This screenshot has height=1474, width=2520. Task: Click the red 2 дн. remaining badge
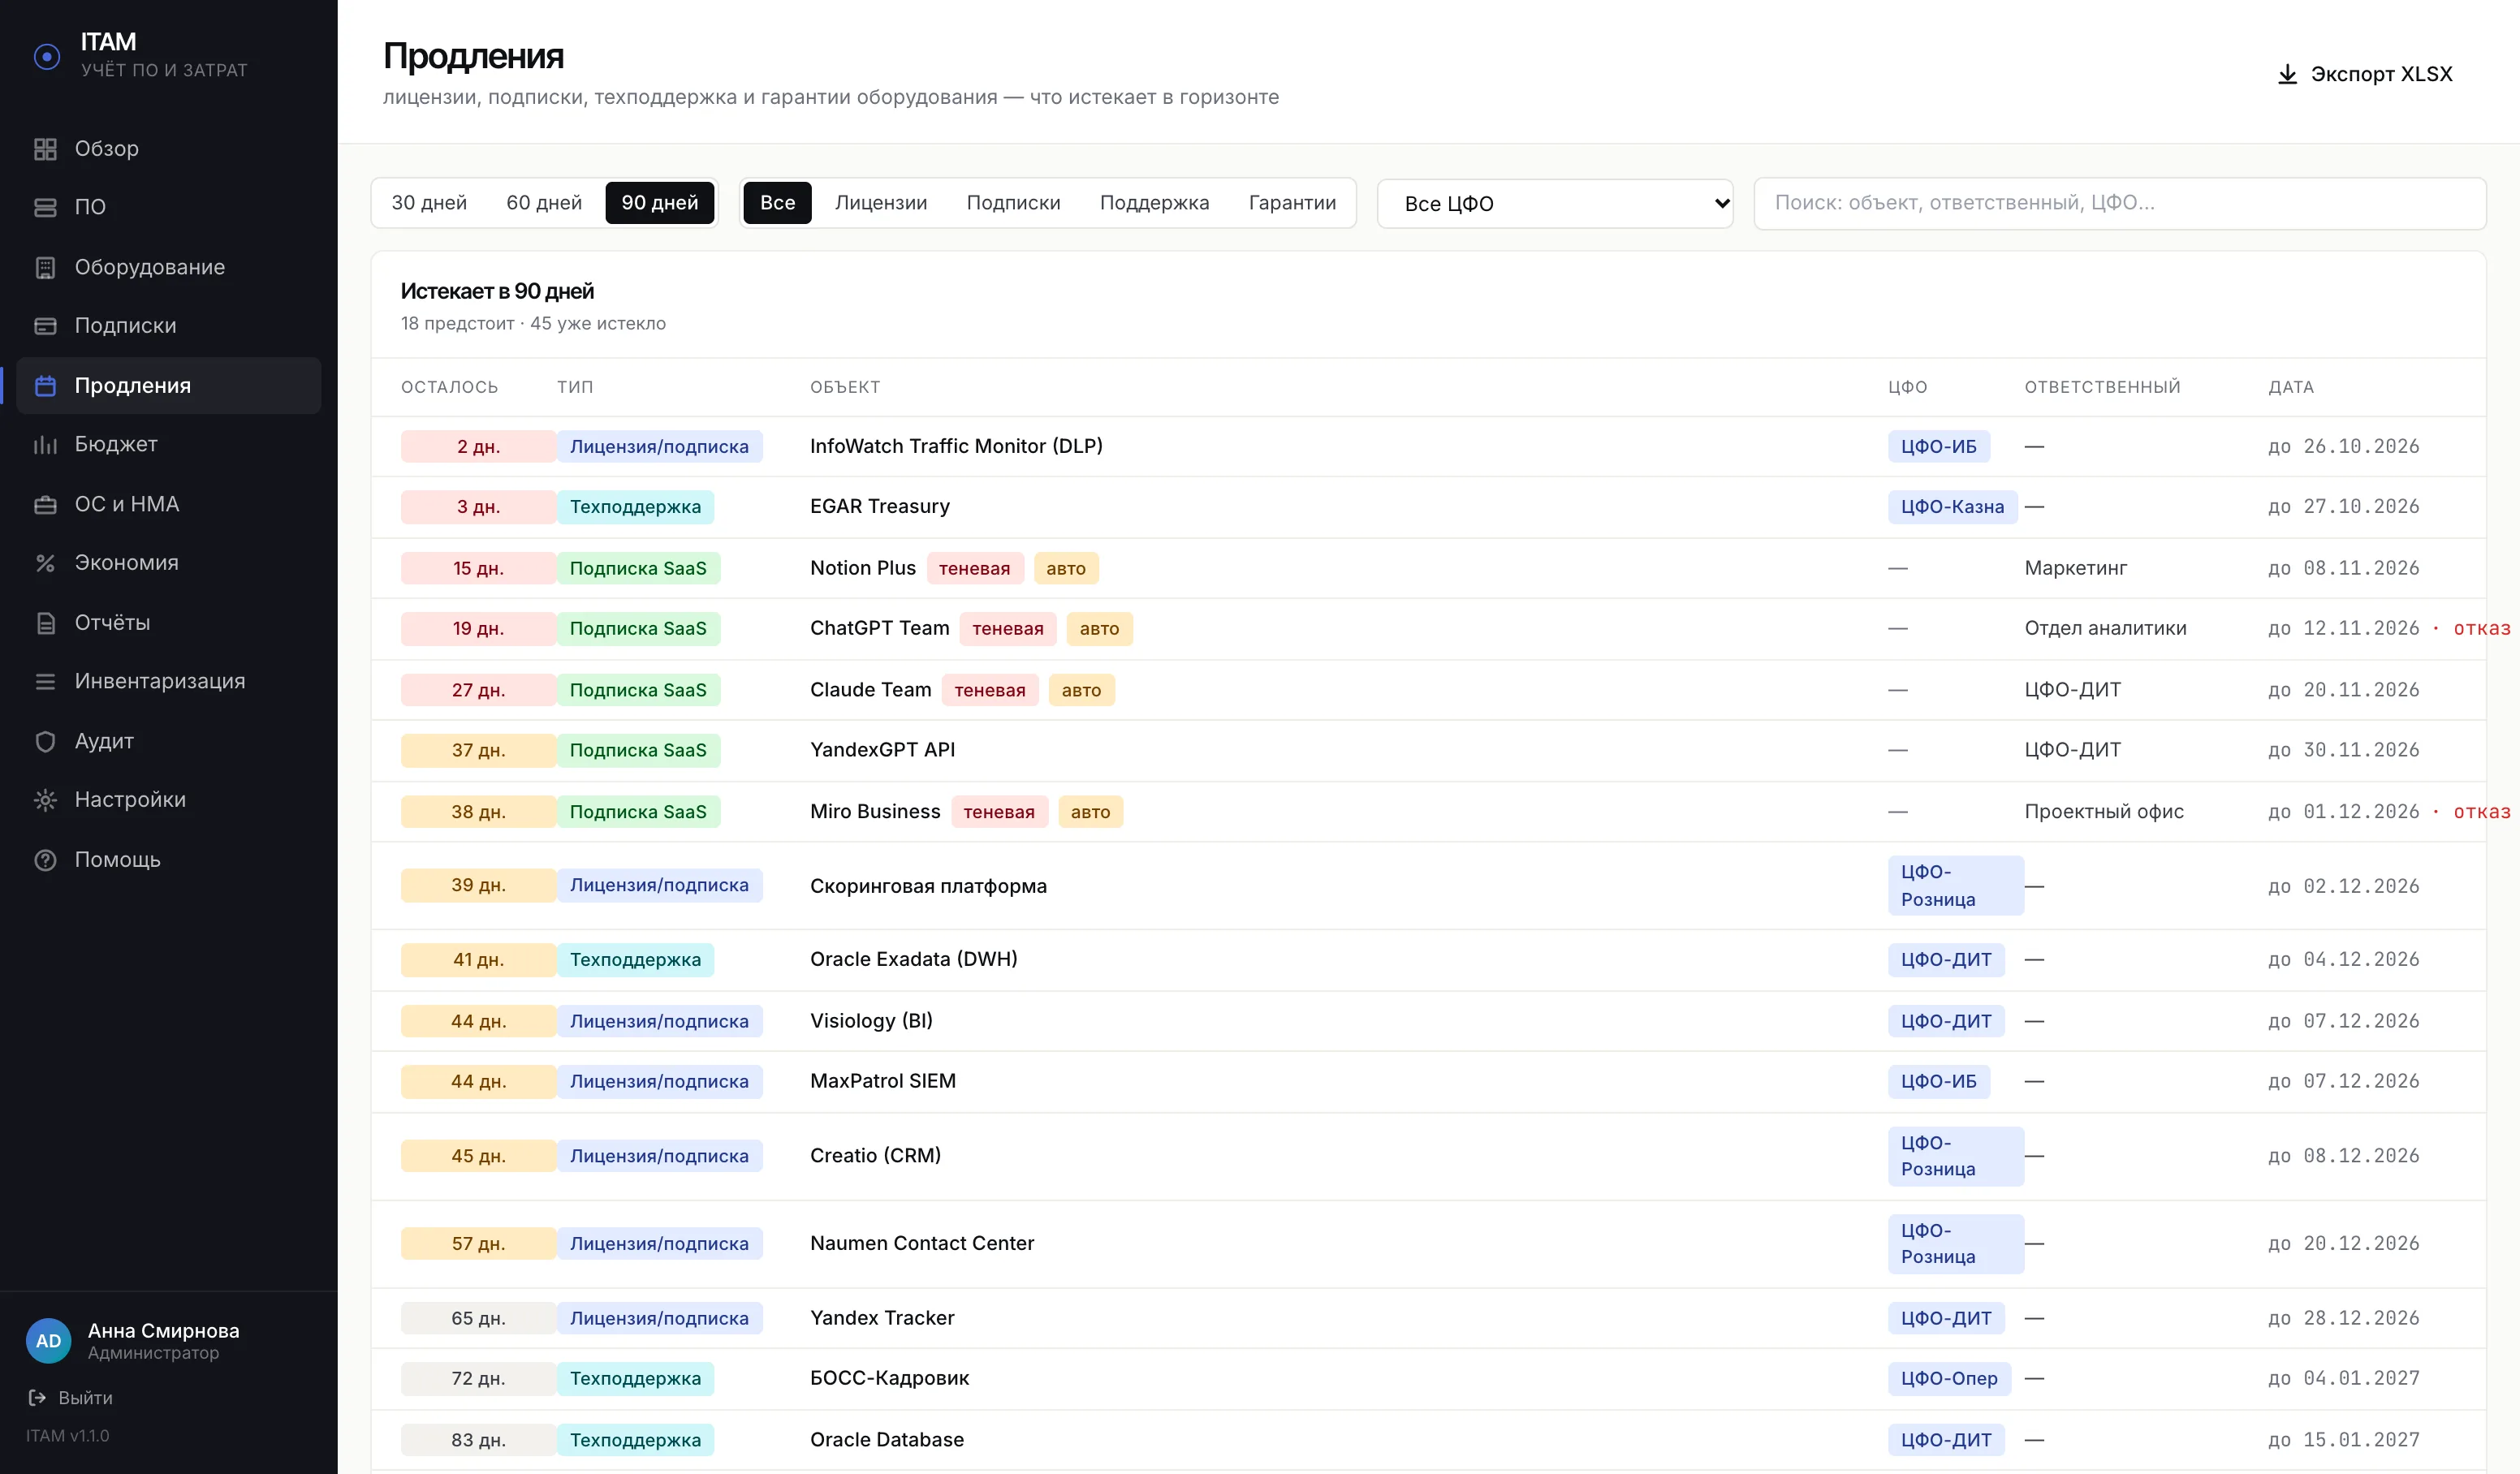(x=478, y=446)
